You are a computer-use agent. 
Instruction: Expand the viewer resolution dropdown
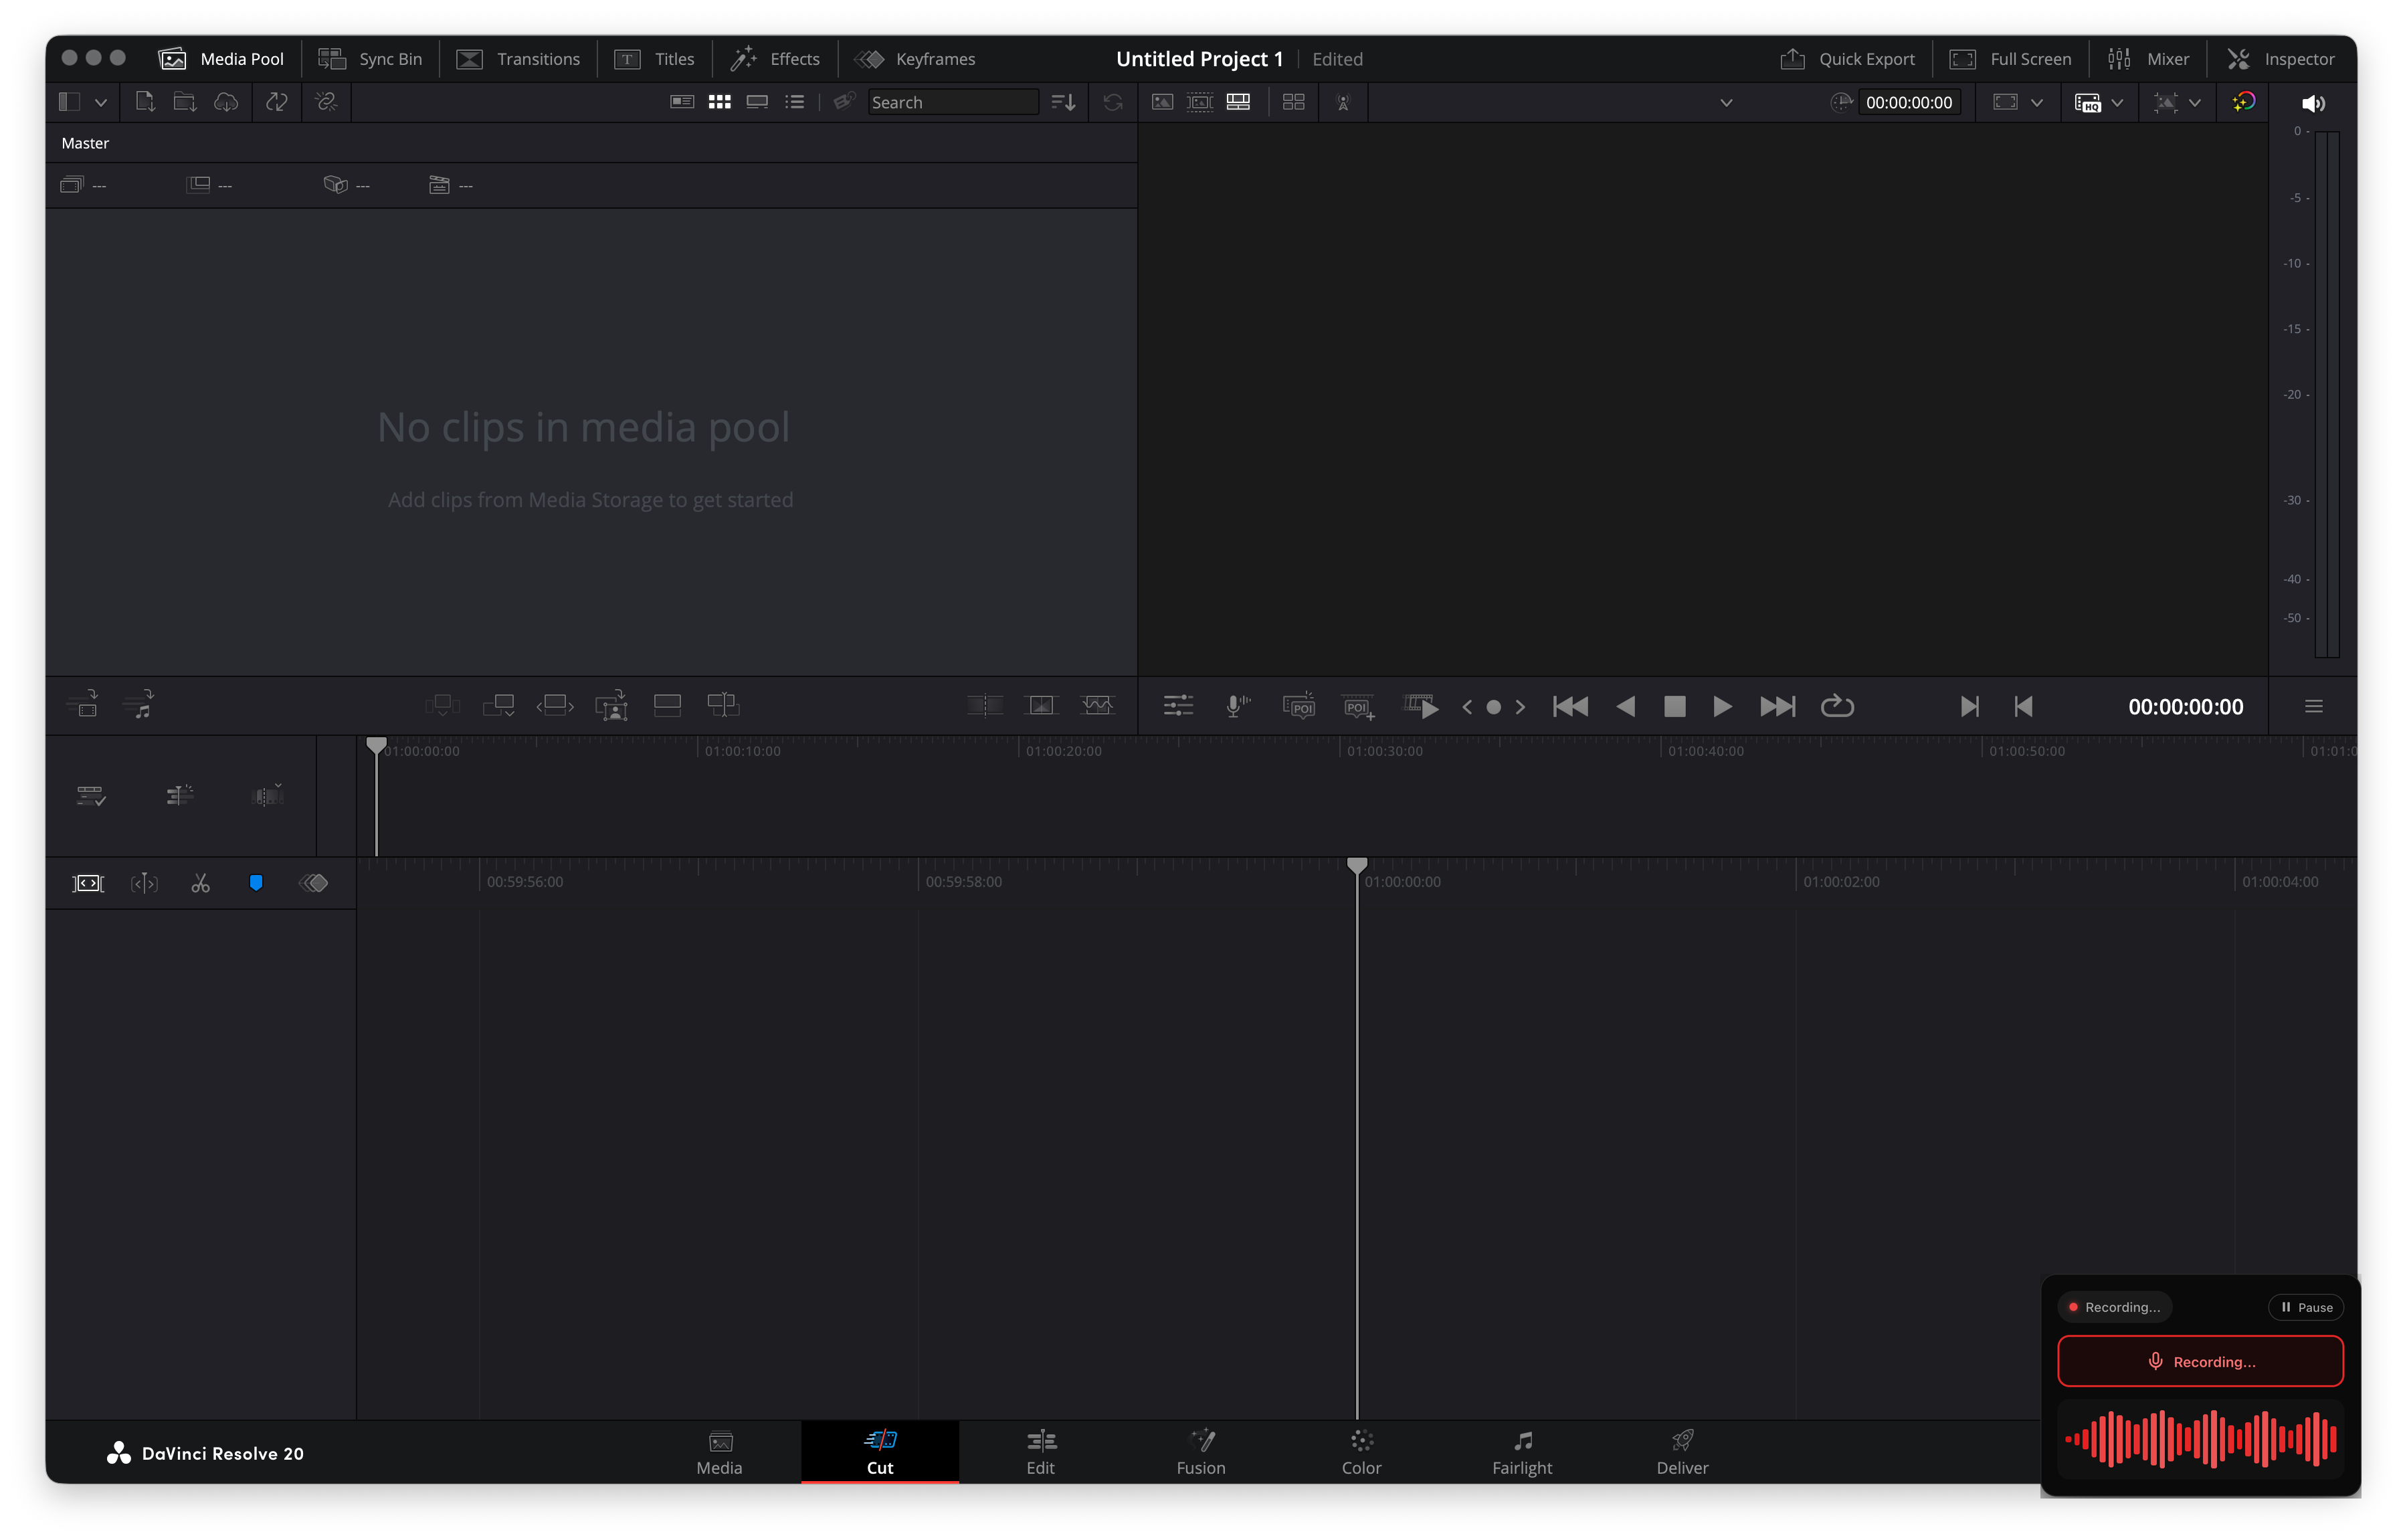pos(2117,101)
